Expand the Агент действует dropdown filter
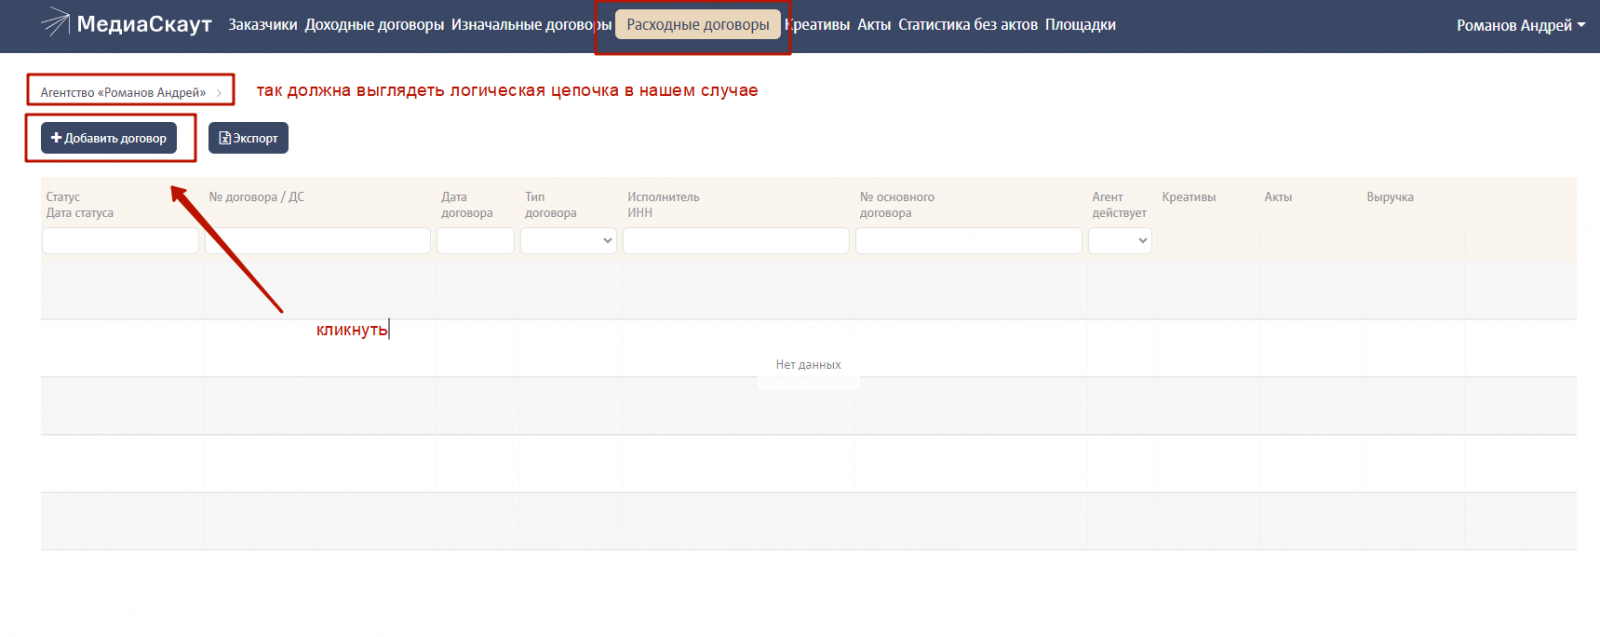Viewport: 1600px width, 637px height. point(1119,241)
